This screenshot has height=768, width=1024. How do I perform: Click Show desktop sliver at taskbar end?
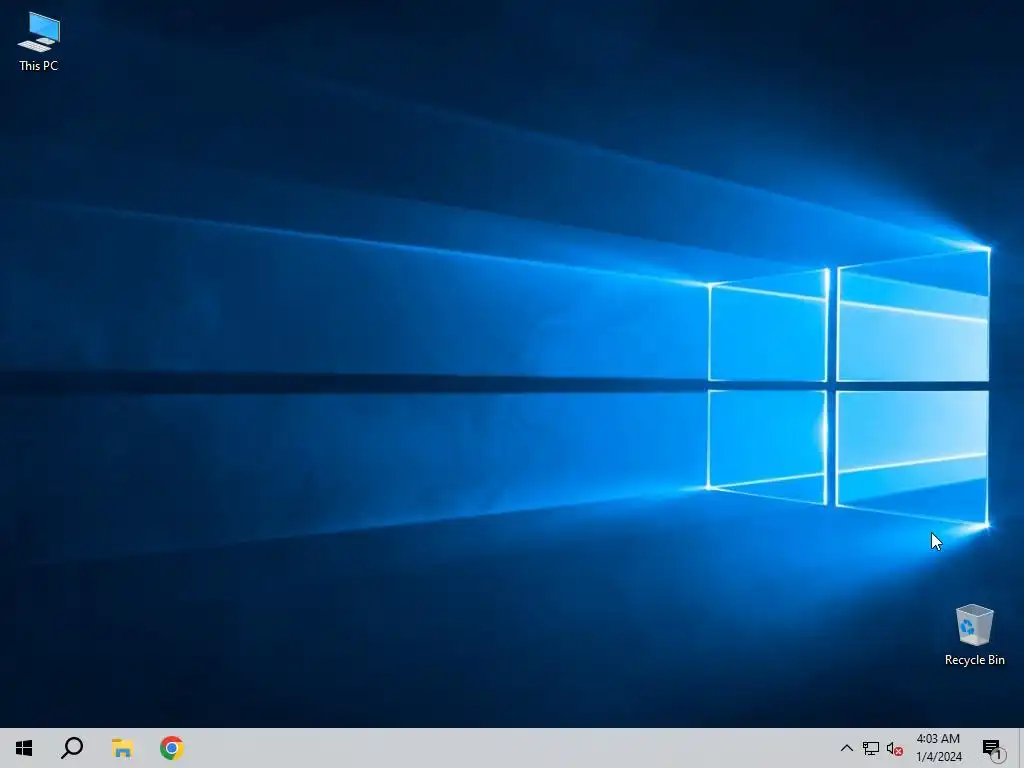point(1021,748)
